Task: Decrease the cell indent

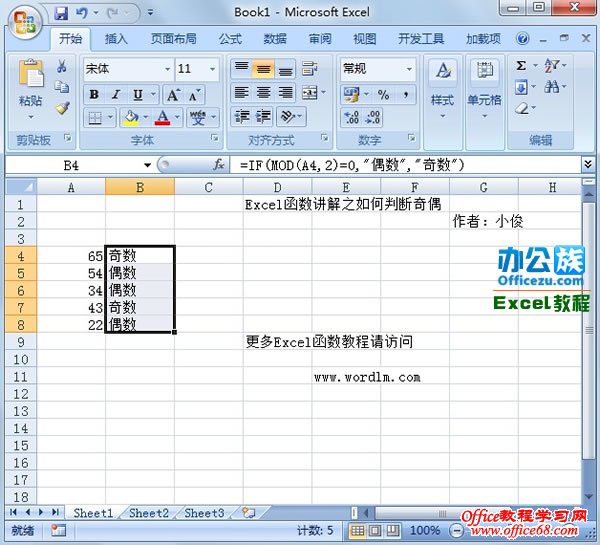Action: 242,116
